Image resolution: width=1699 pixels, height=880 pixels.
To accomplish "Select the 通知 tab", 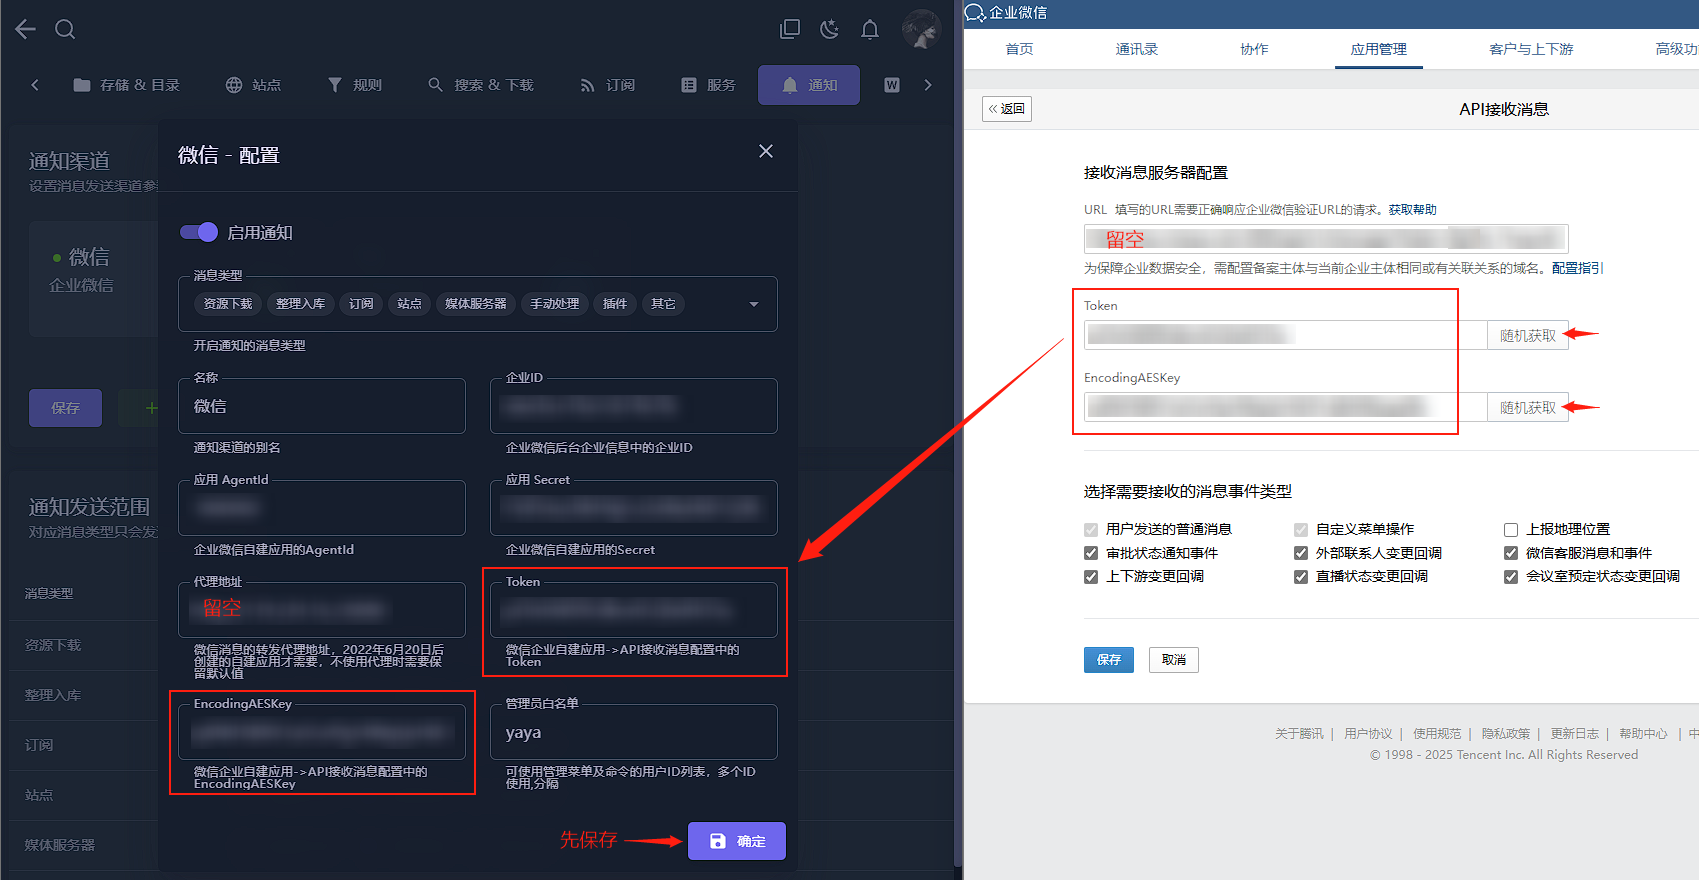I will pos(809,85).
